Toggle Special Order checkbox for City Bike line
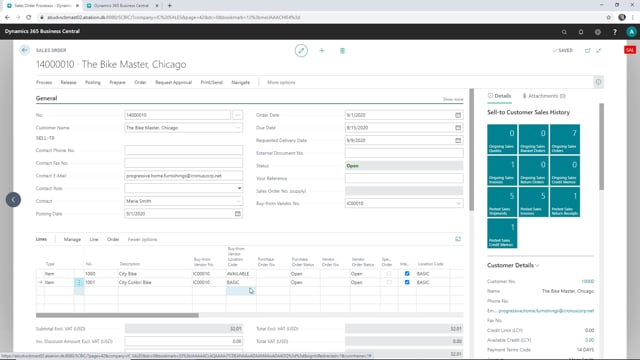This screenshot has height=360, width=640. tap(389, 273)
